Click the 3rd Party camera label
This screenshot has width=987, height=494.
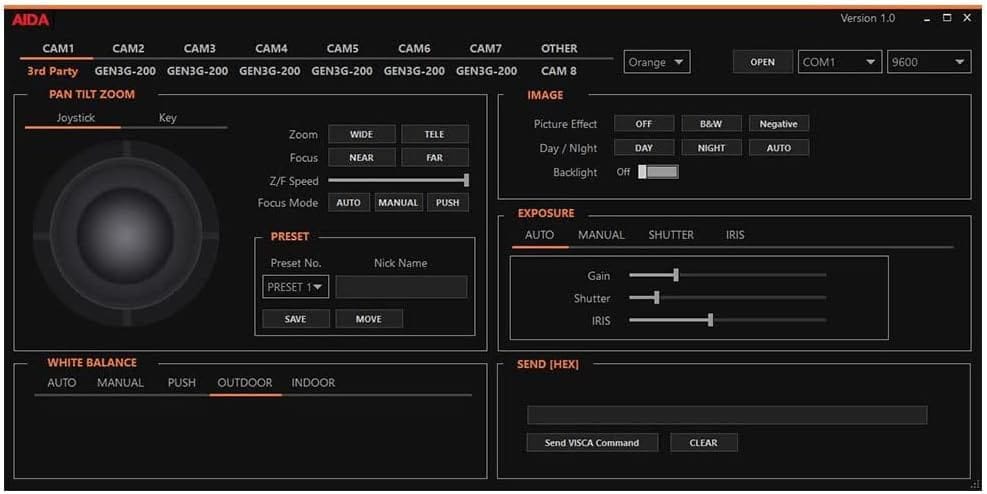pyautogui.click(x=52, y=71)
